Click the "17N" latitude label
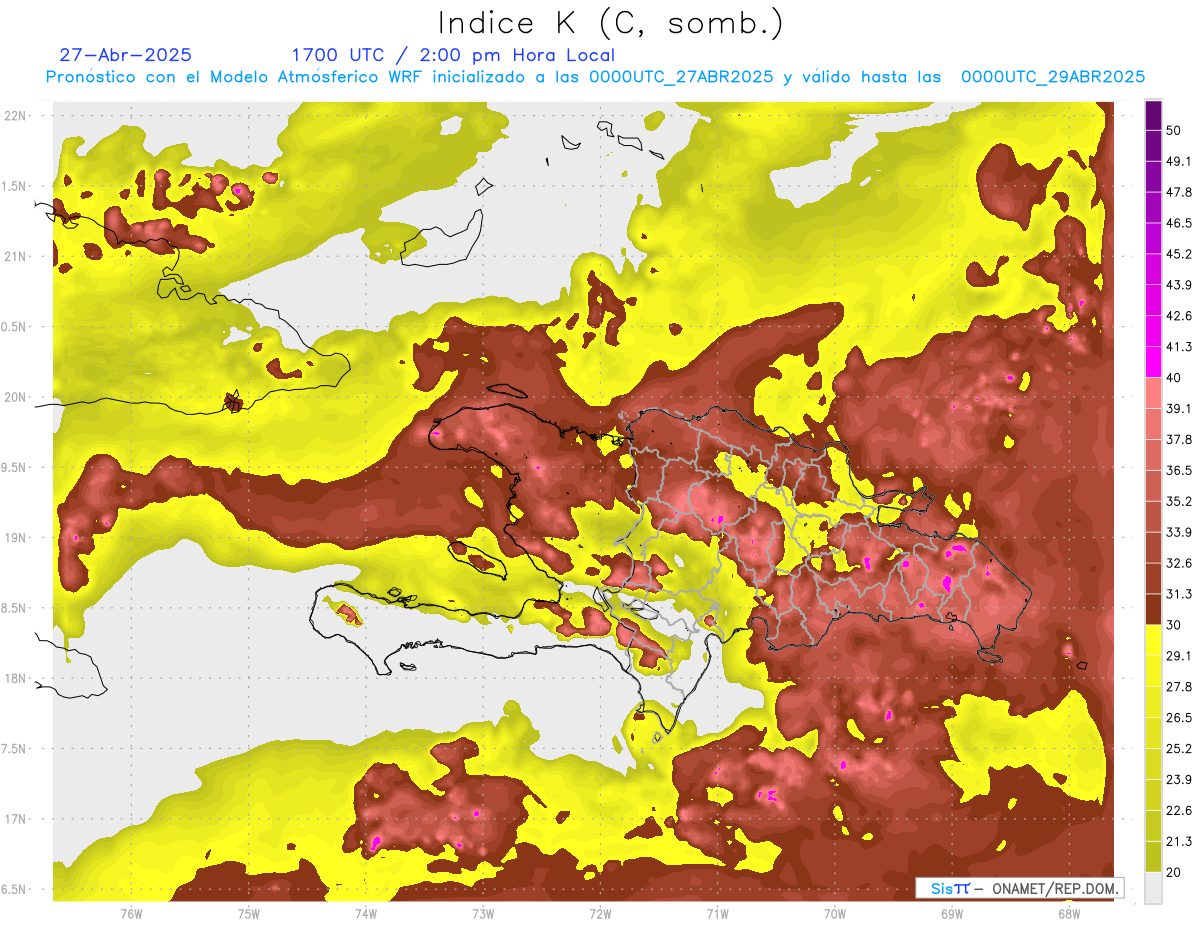This screenshot has width=1200, height=927. click(x=16, y=819)
